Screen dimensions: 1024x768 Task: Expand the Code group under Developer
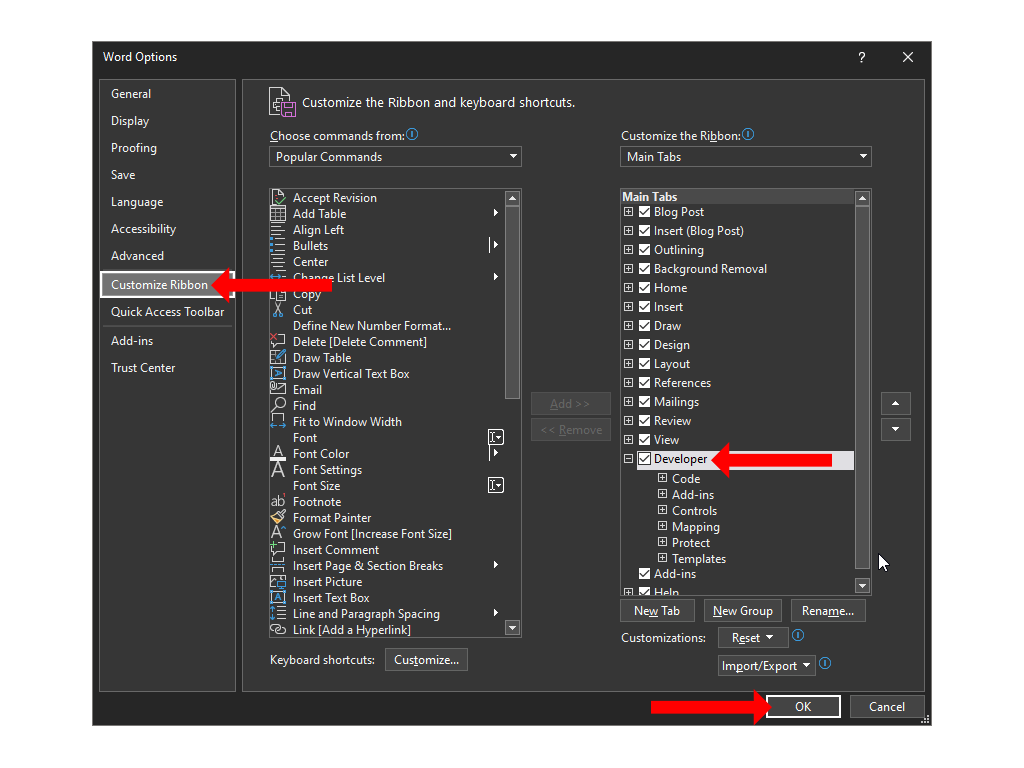662,478
